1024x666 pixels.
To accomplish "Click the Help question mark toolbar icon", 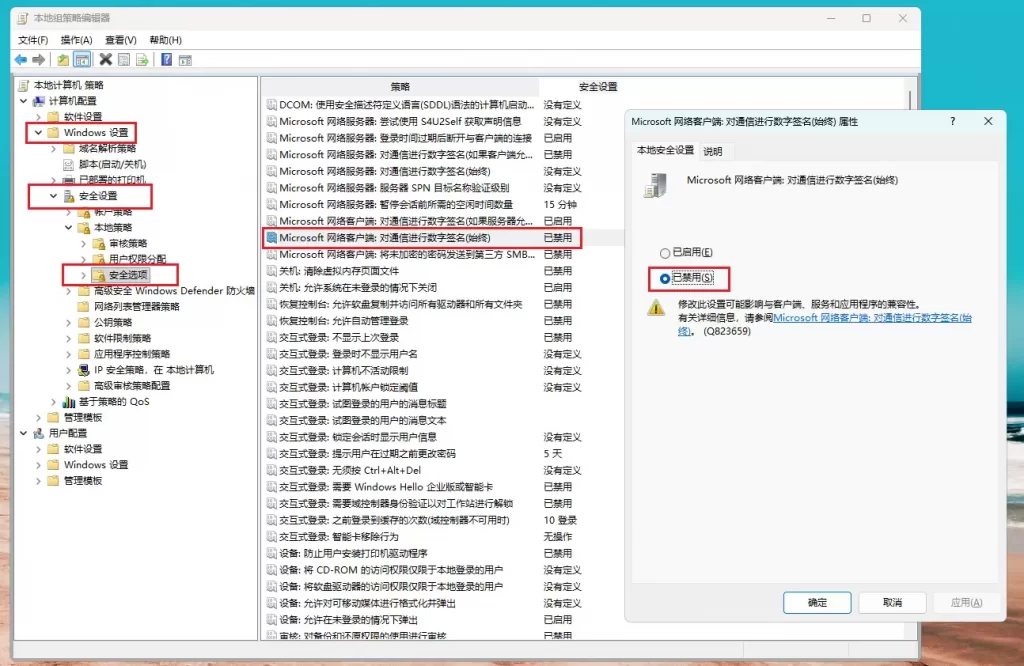I will (167, 60).
